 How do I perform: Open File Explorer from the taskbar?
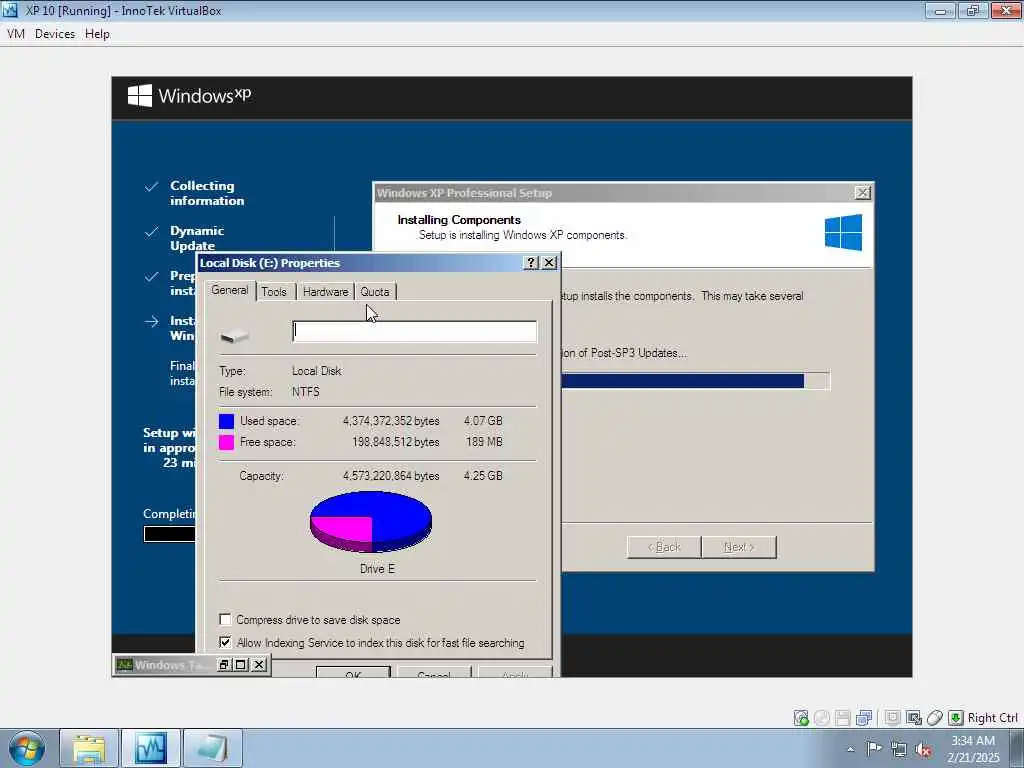pyautogui.click(x=89, y=748)
